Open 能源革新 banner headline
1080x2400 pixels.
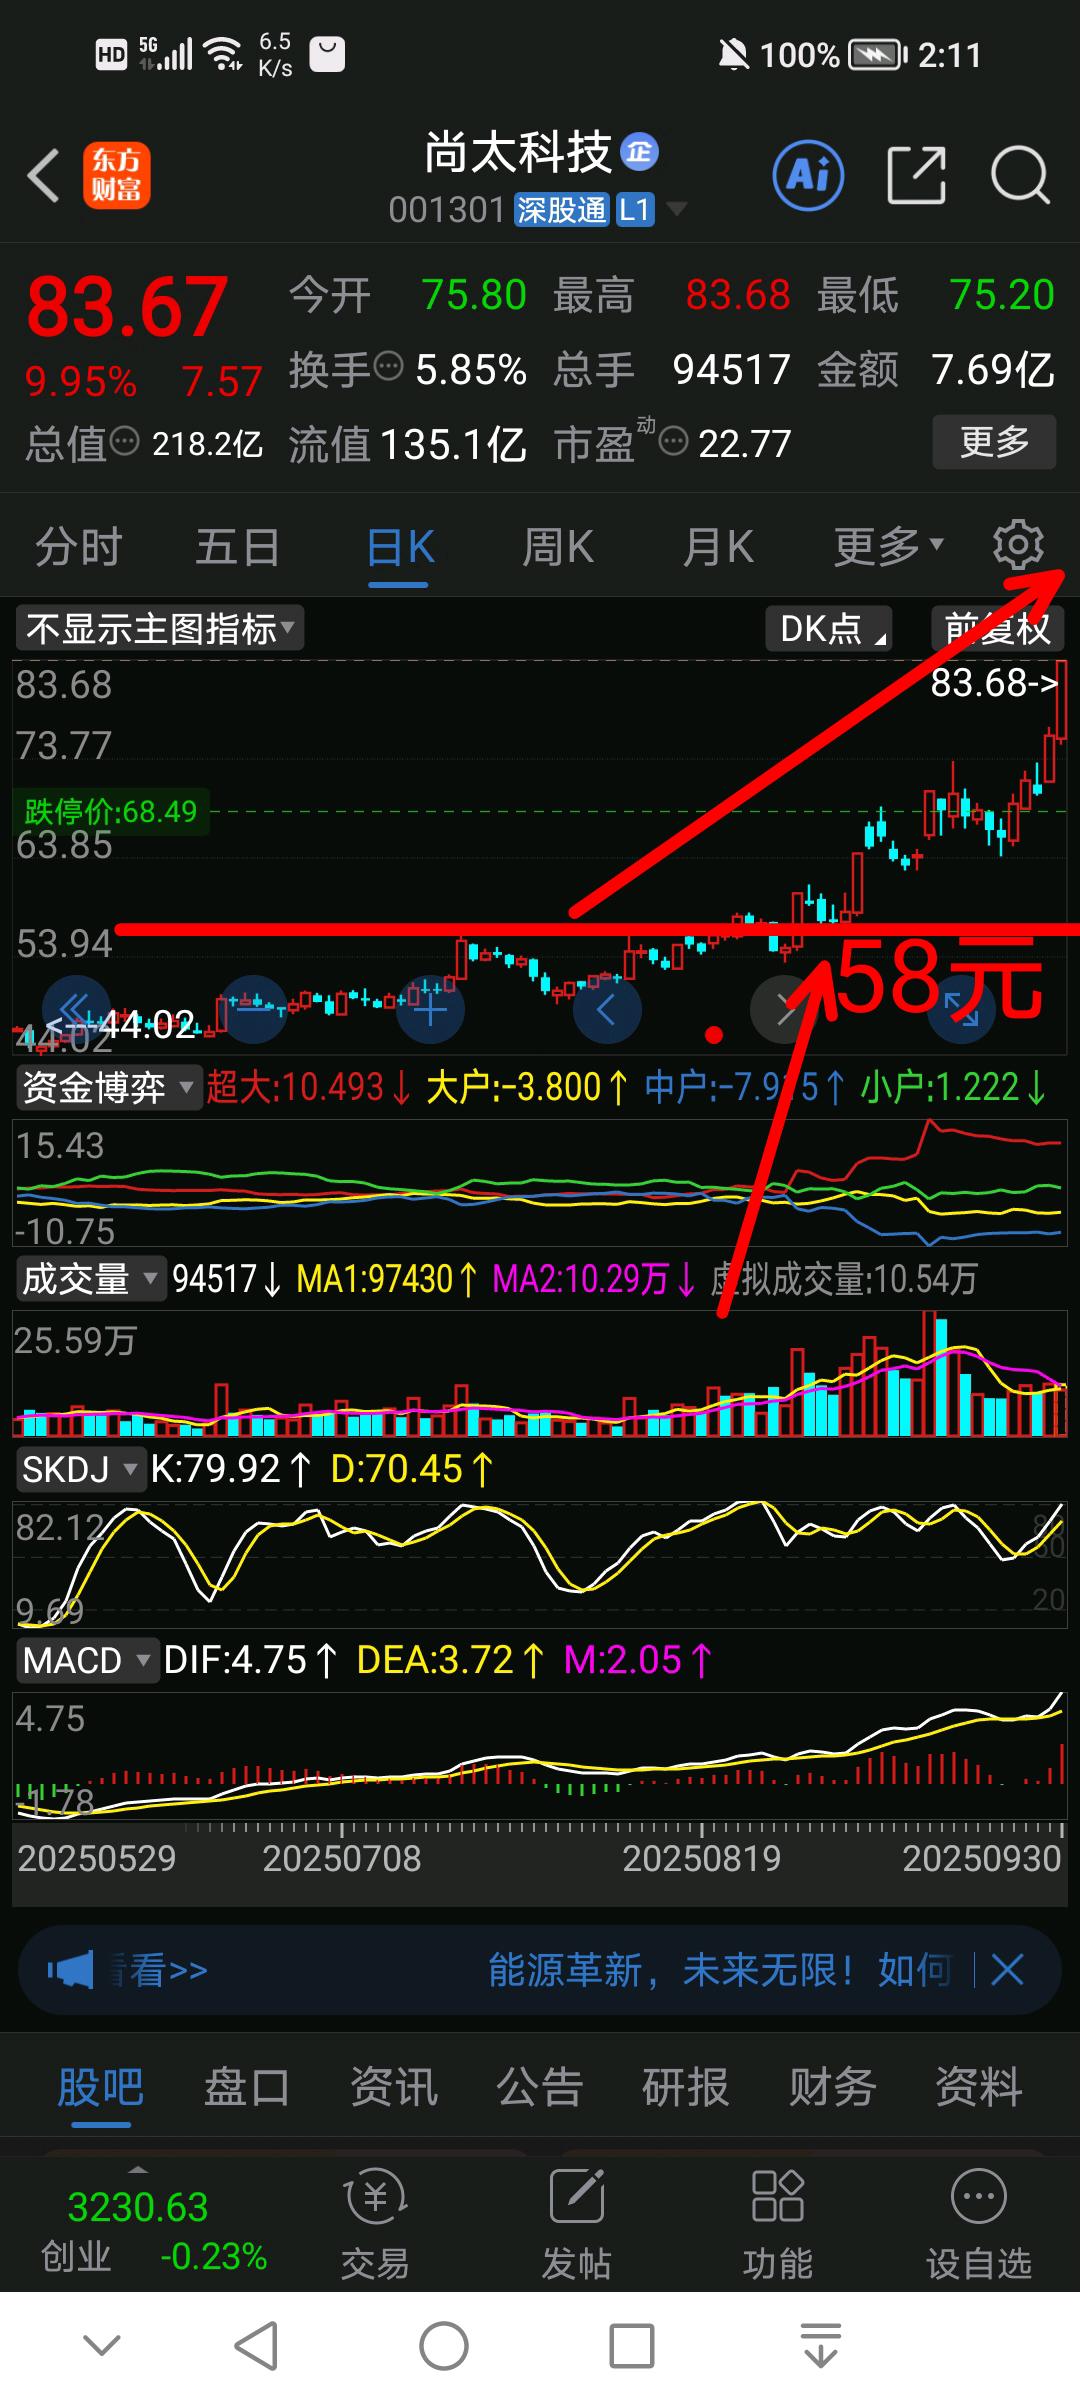click(718, 1970)
